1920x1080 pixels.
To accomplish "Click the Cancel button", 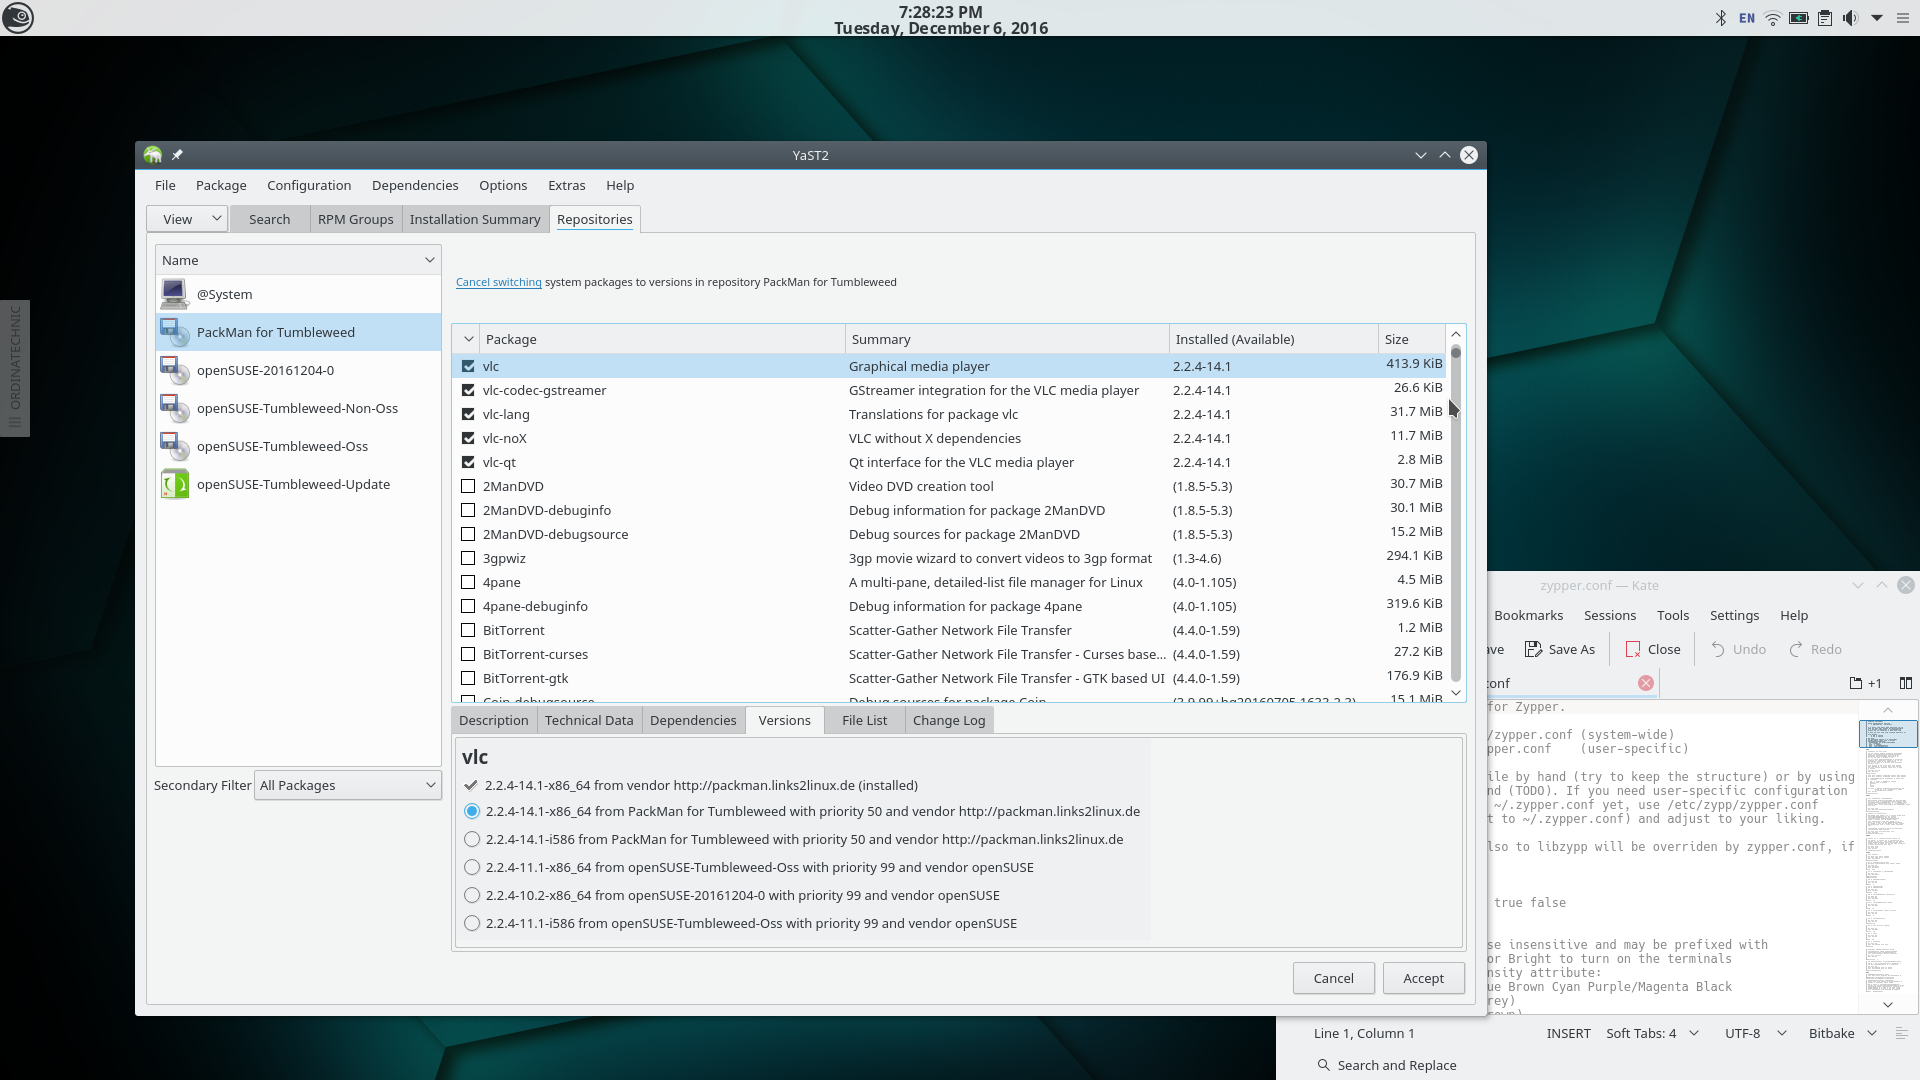I will click(x=1333, y=978).
